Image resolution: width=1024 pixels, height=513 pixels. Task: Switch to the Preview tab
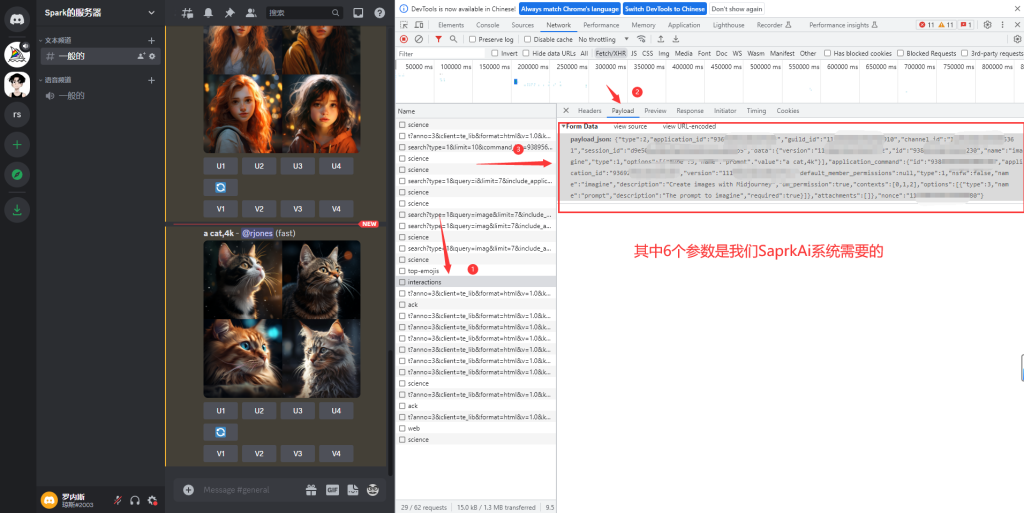click(655, 111)
